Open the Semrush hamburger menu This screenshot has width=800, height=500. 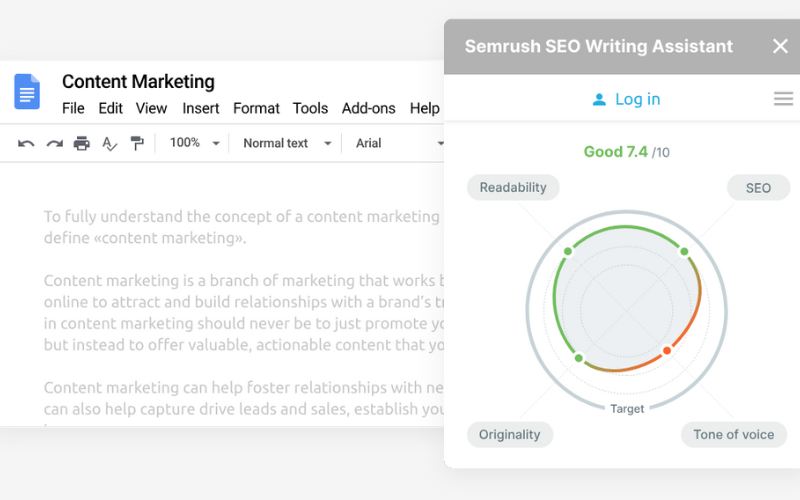tap(783, 99)
